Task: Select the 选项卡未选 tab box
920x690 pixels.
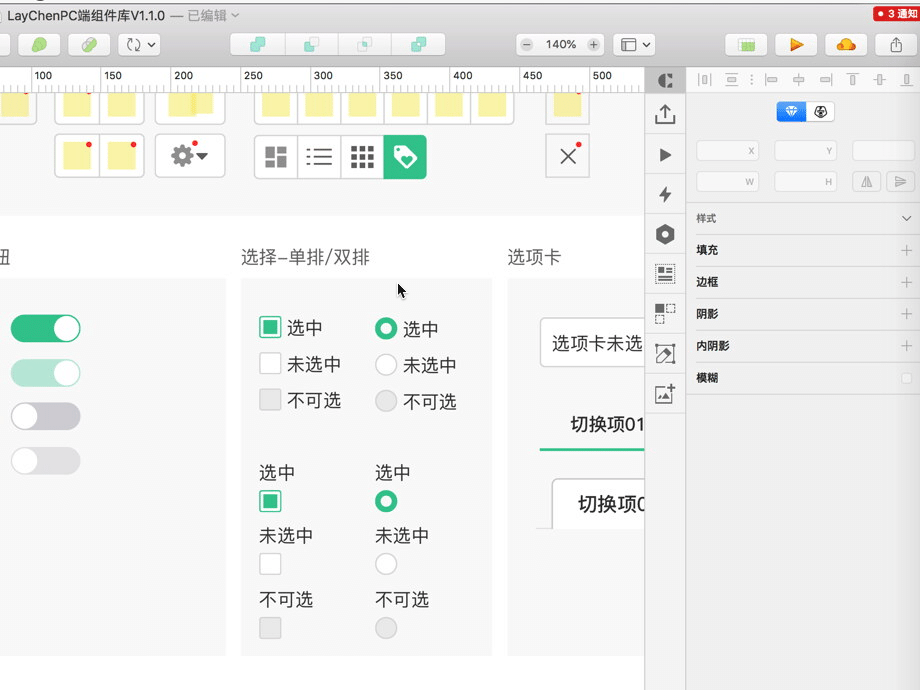Action: [593, 343]
